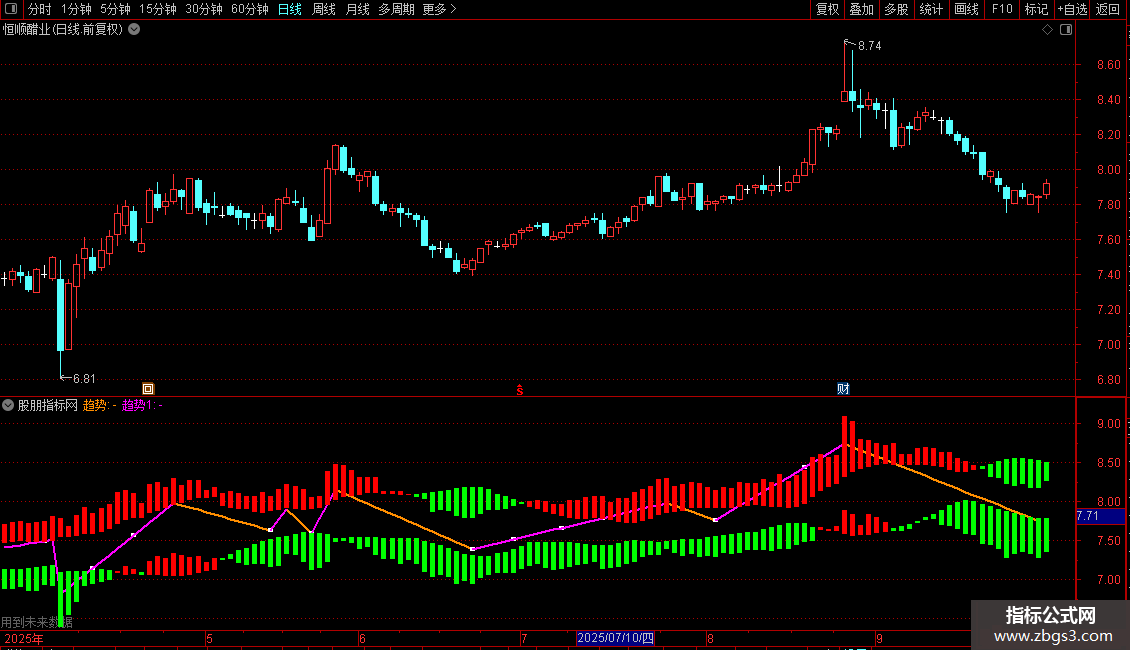
Task: Click month 9 on the time axis
Action: [879, 639]
